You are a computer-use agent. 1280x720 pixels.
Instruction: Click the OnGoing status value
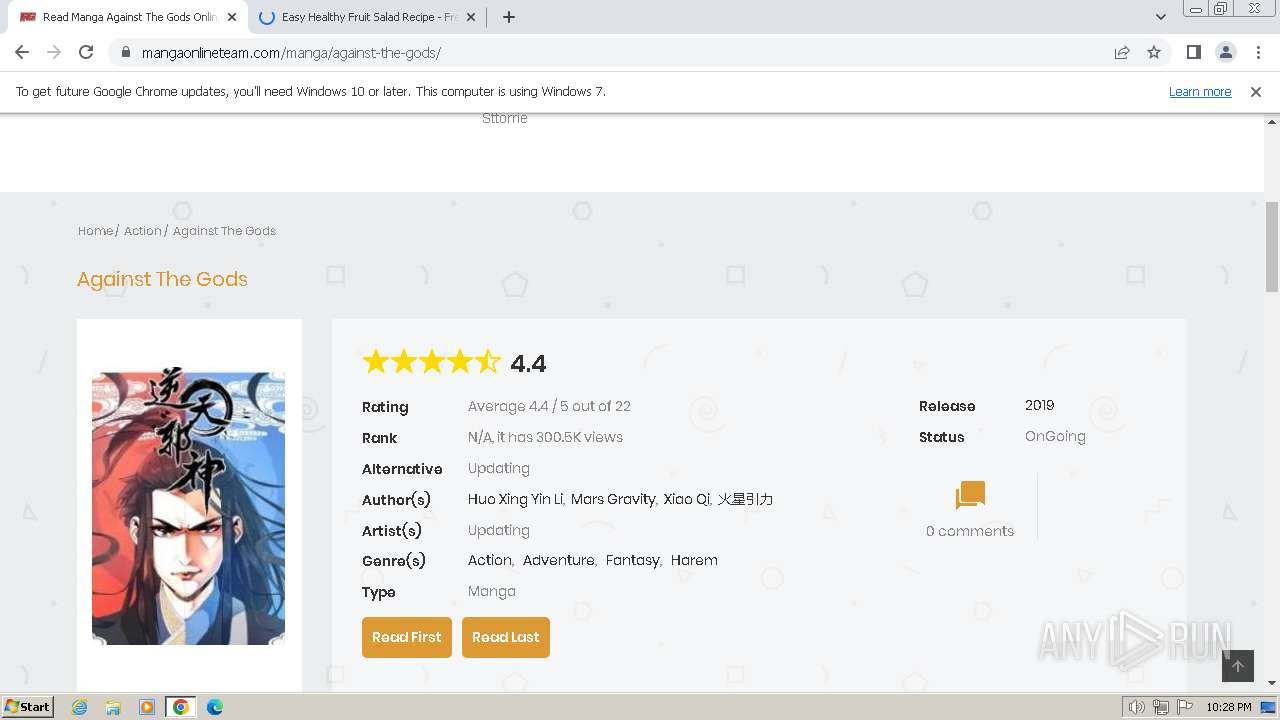coord(1055,436)
